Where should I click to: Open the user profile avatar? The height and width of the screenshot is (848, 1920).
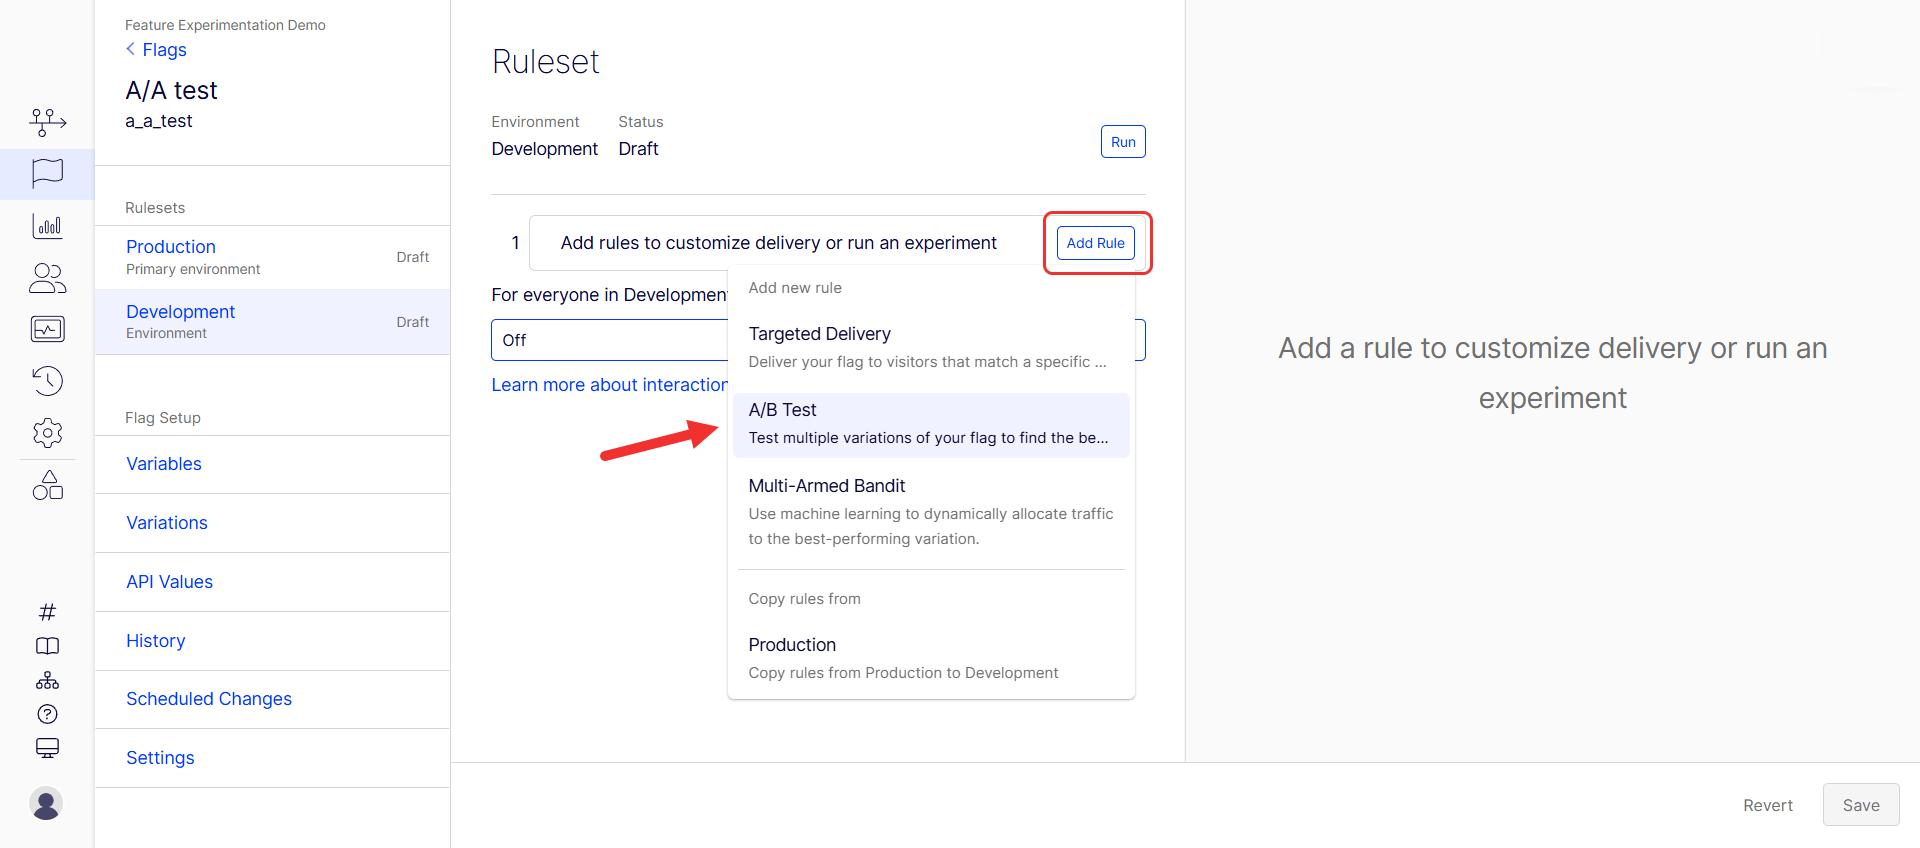coord(46,803)
